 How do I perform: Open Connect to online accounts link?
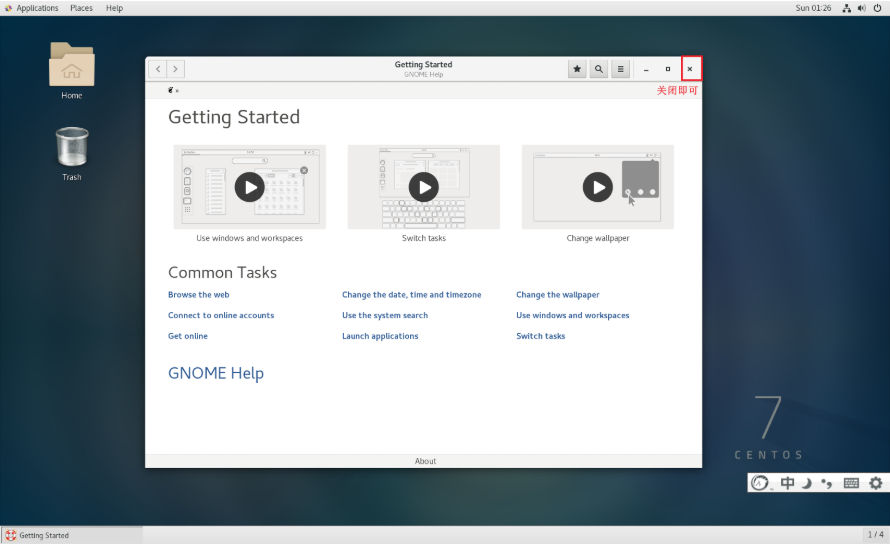click(221, 315)
